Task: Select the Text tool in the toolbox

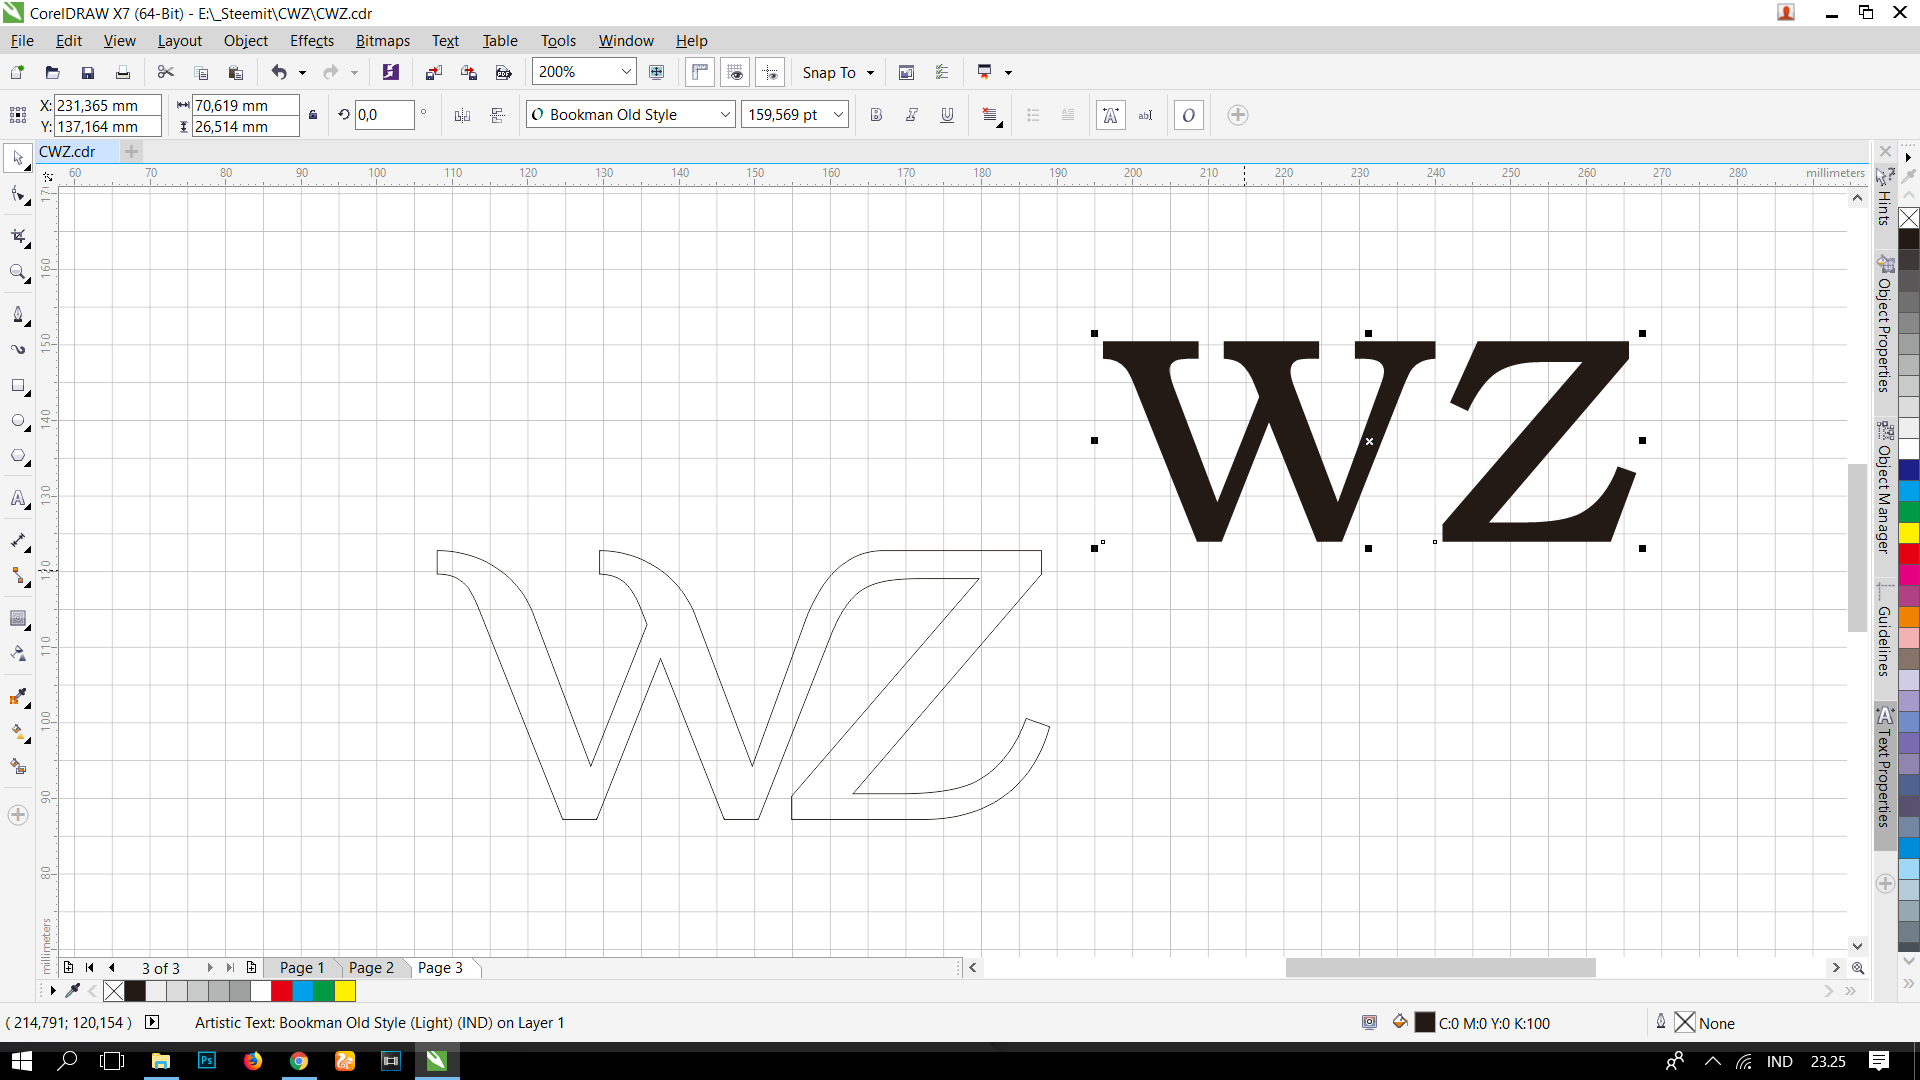Action: pyautogui.click(x=18, y=499)
